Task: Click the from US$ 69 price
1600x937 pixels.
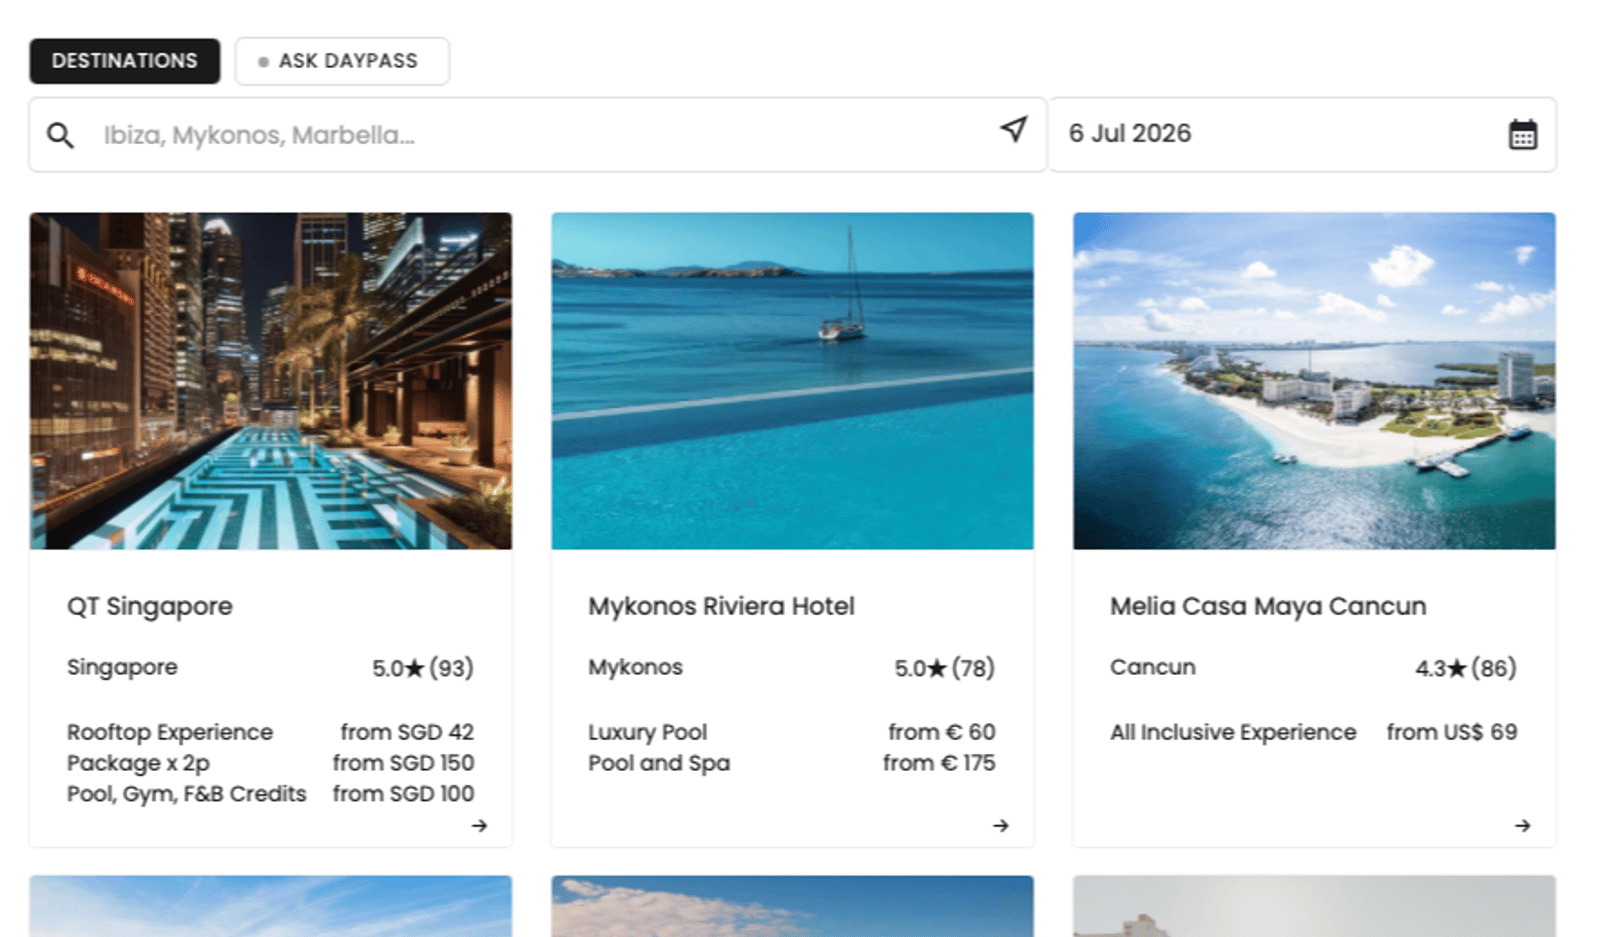Action: 1452,732
